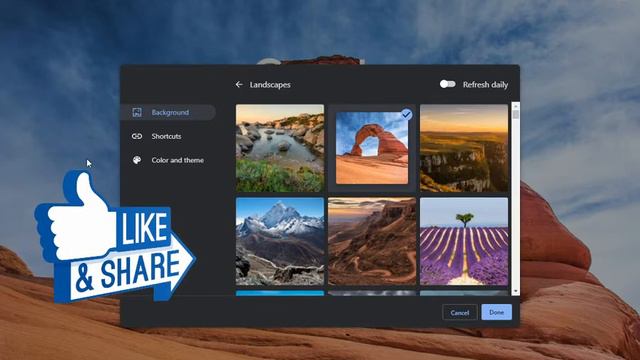Click the Color and theme palette icon

point(137,160)
